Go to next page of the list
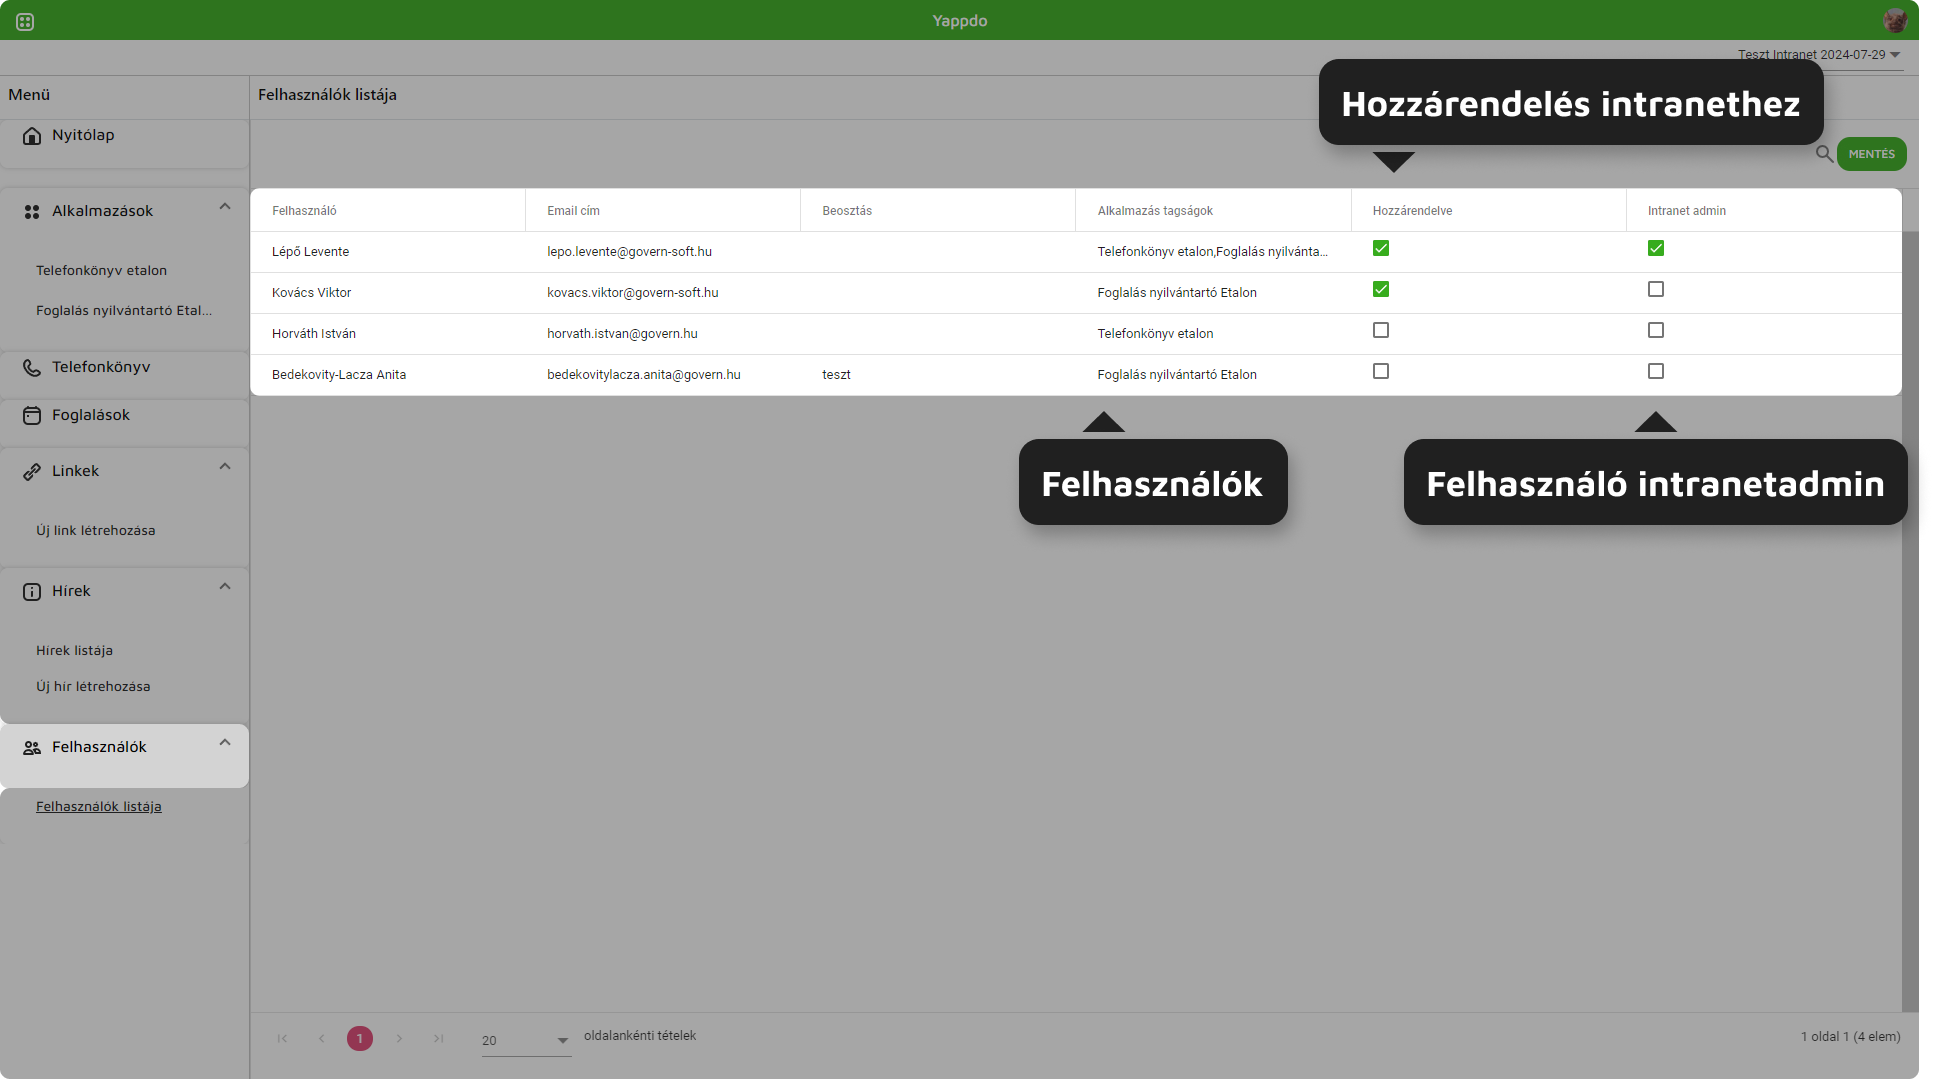The width and height of the screenshot is (1933, 1079). click(399, 1038)
